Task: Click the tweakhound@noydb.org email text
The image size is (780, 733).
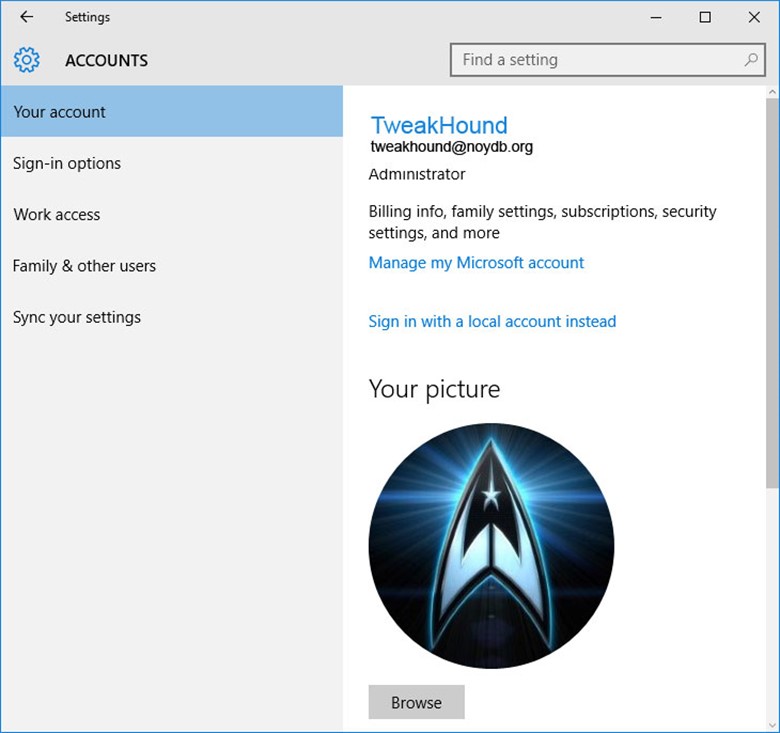Action: pyautogui.click(x=452, y=147)
